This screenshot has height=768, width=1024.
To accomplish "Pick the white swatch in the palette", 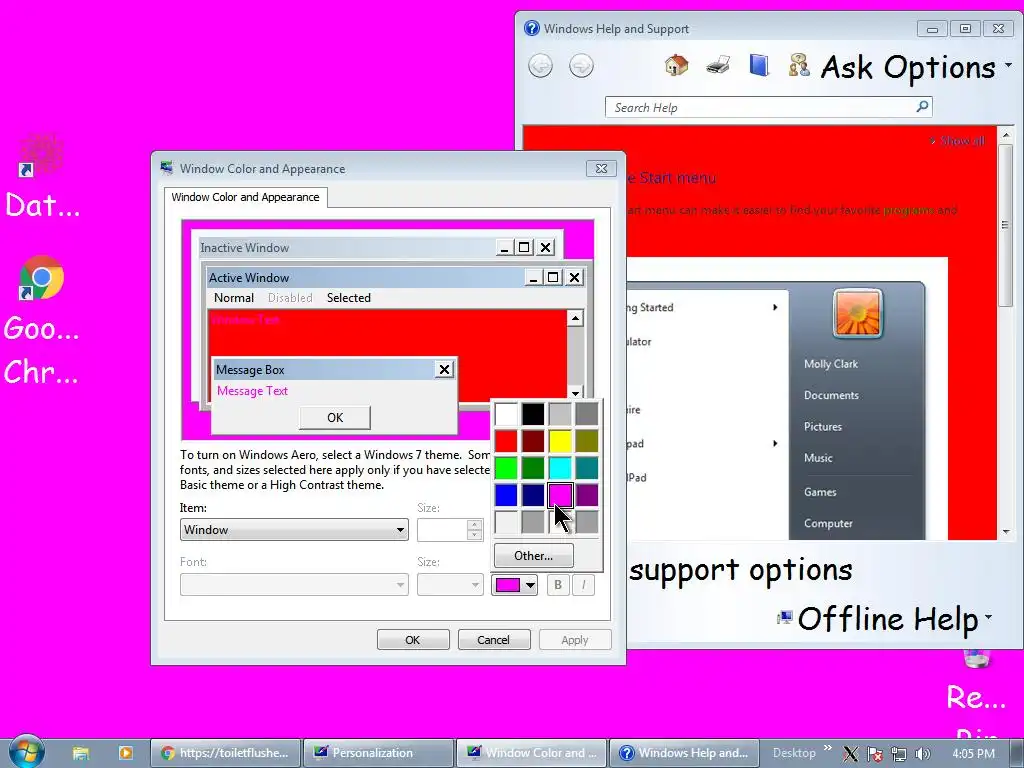I will (x=505, y=414).
